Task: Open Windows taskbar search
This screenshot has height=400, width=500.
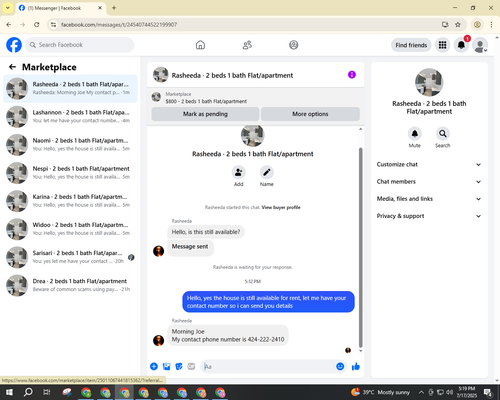Action: click(28, 392)
